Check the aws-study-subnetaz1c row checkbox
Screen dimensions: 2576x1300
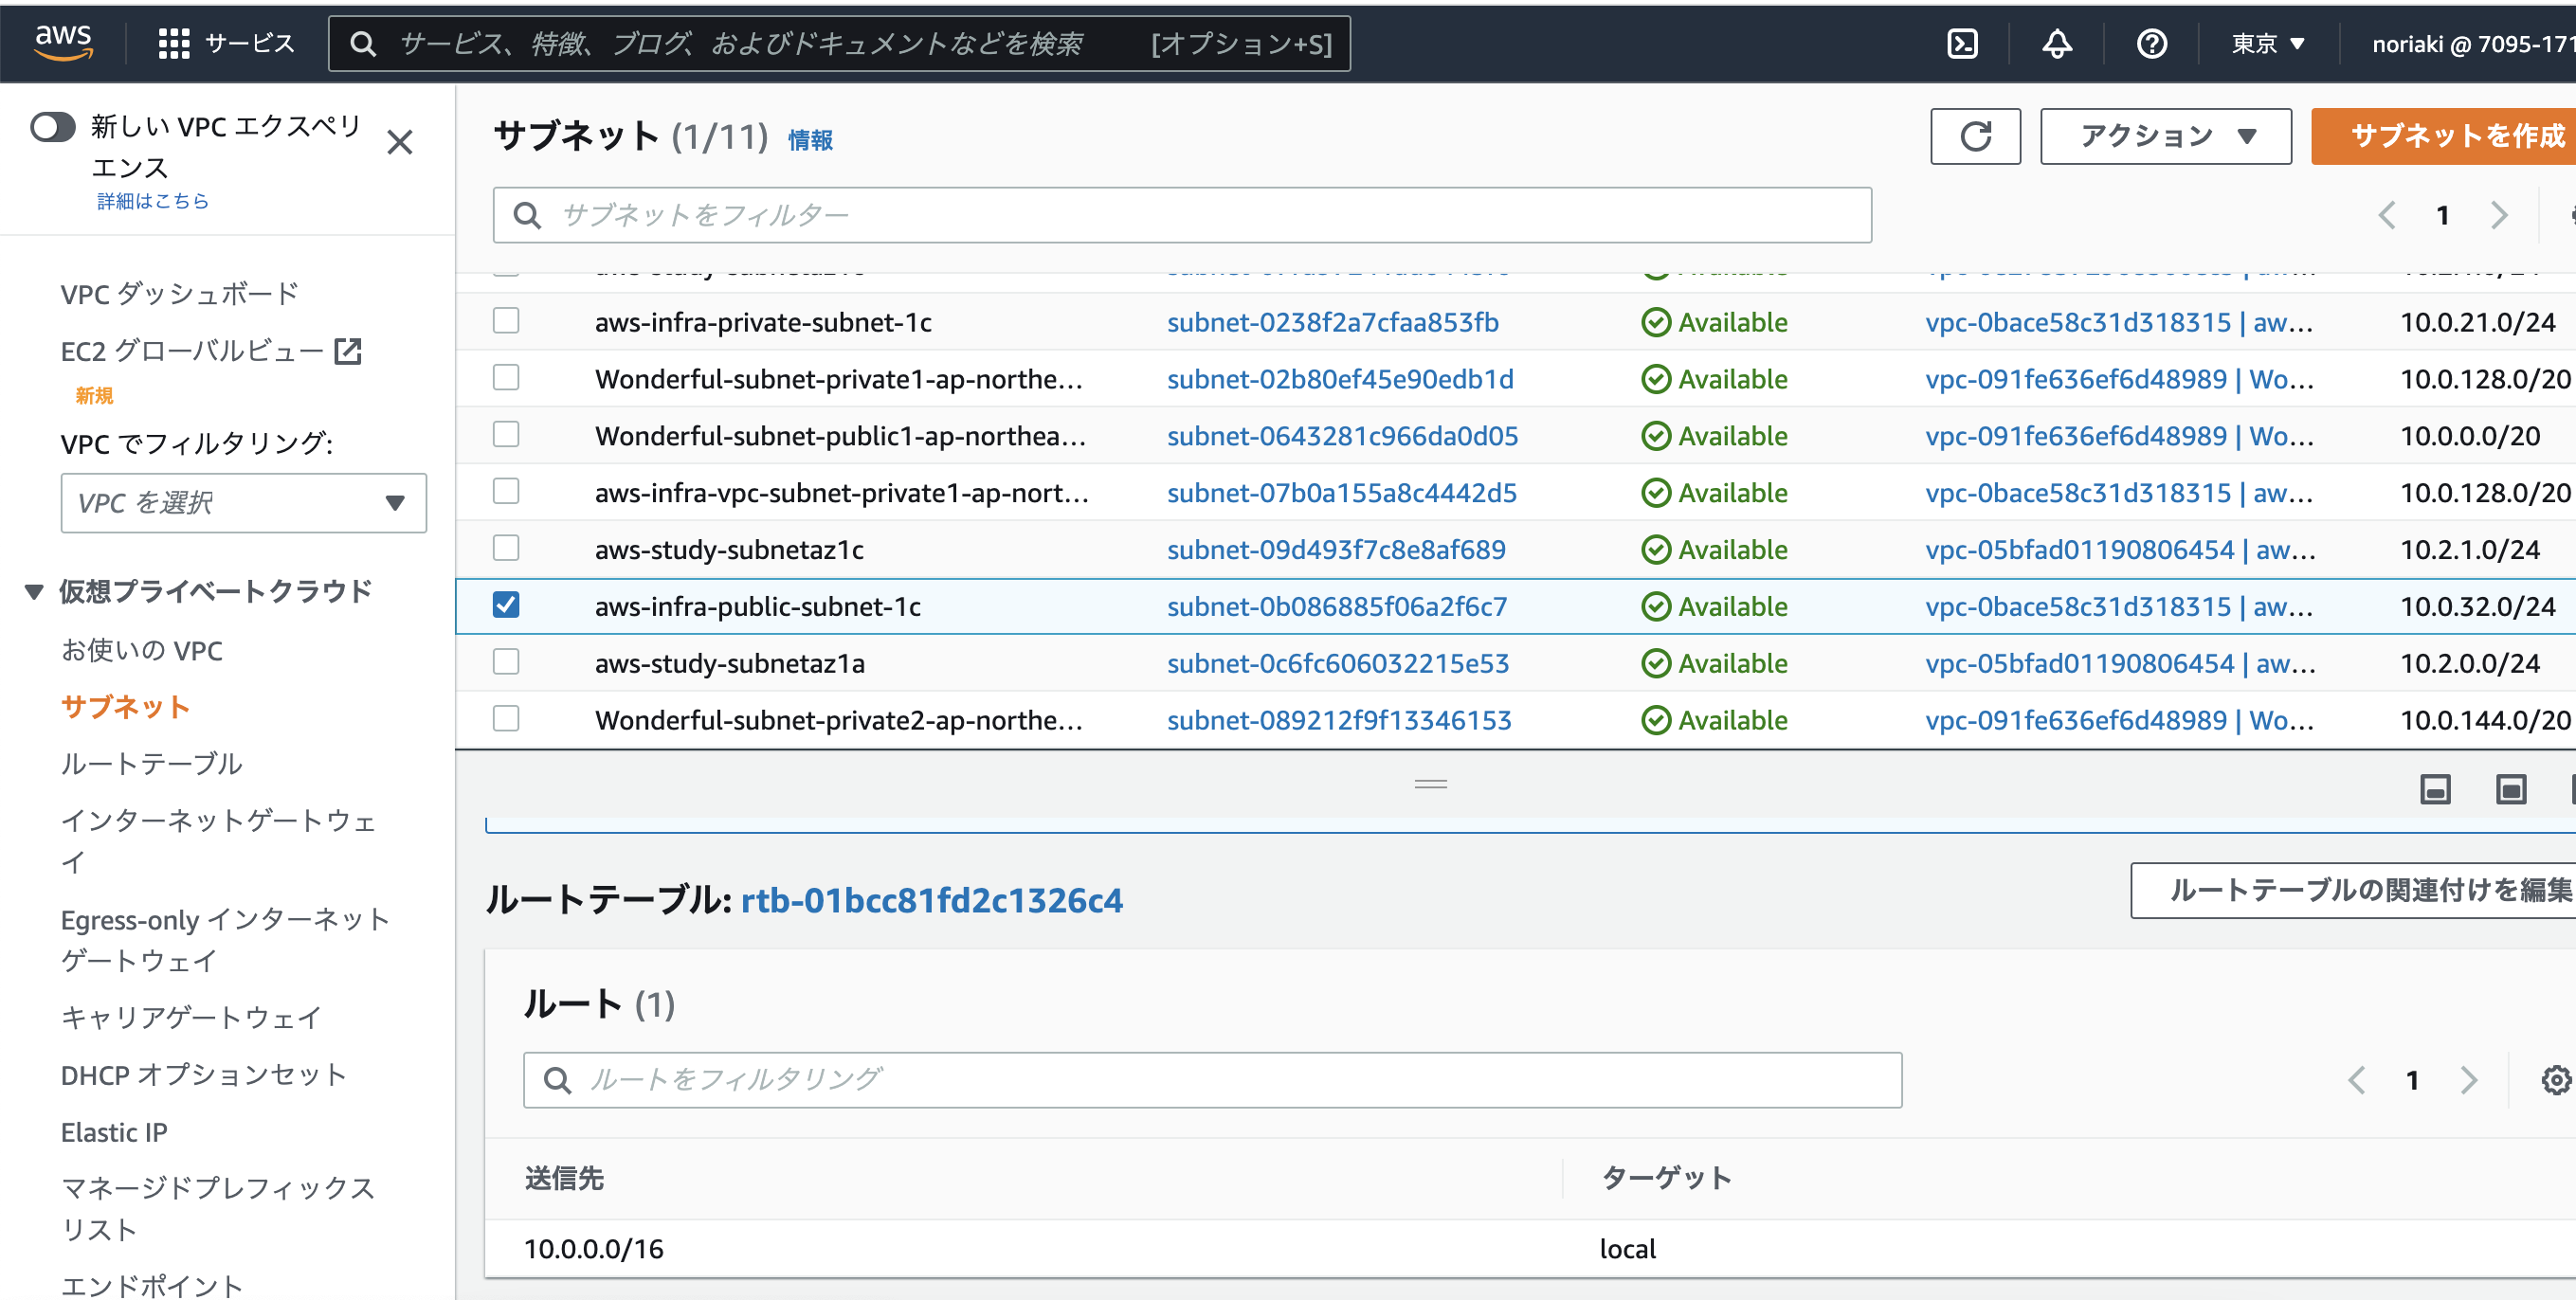[x=506, y=548]
